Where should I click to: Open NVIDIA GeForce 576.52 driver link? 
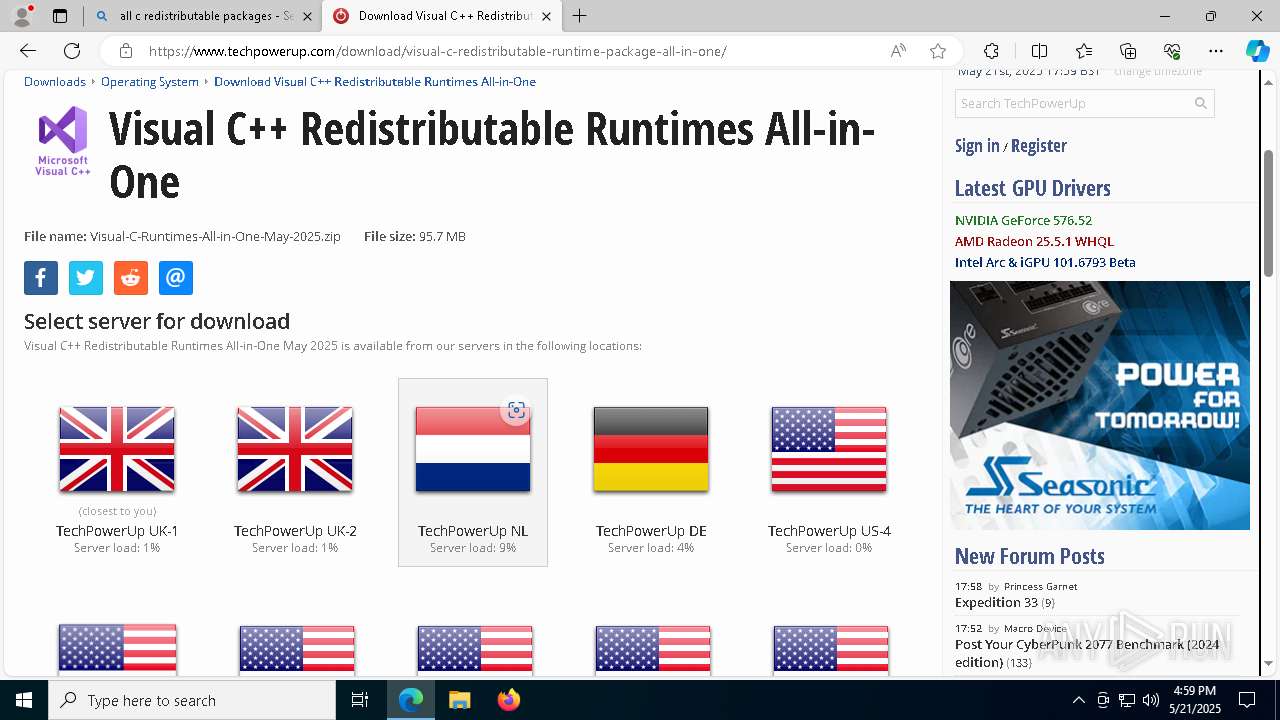(x=1023, y=220)
